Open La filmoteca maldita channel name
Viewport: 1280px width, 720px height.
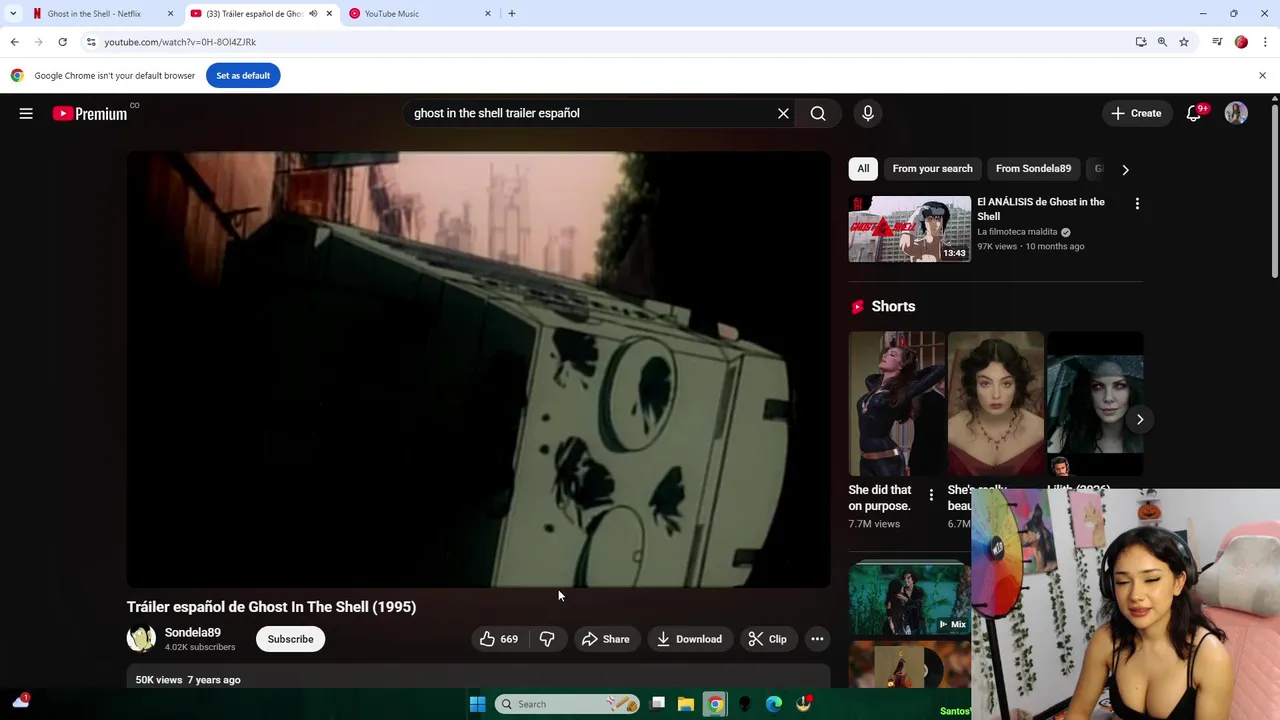pyautogui.click(x=1017, y=232)
